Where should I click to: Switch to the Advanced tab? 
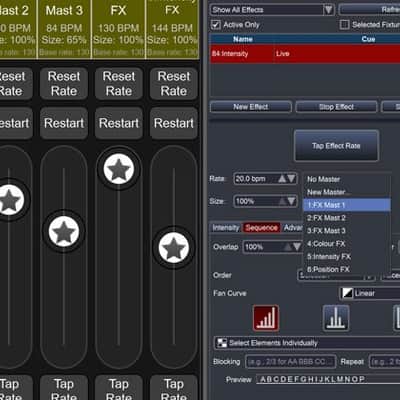pos(293,228)
